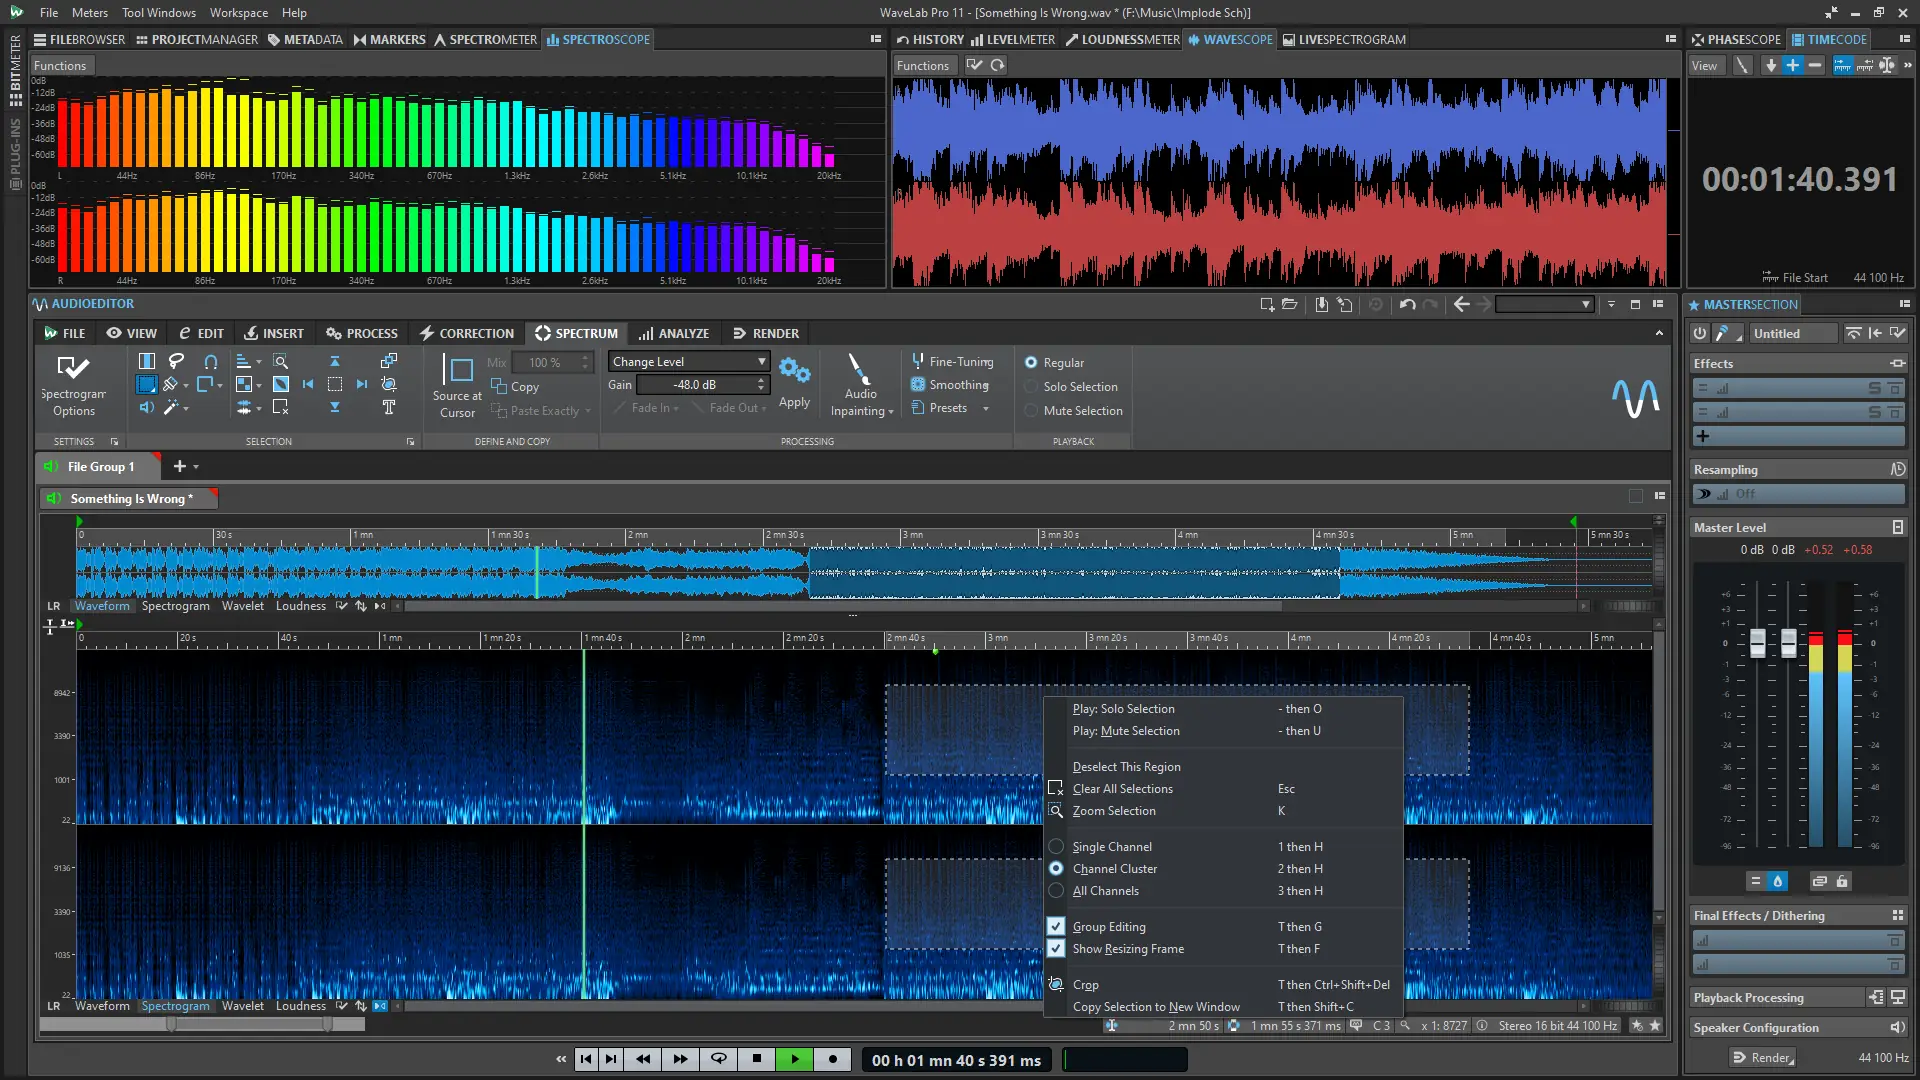Click the Audio Inpainting tool icon

859,369
